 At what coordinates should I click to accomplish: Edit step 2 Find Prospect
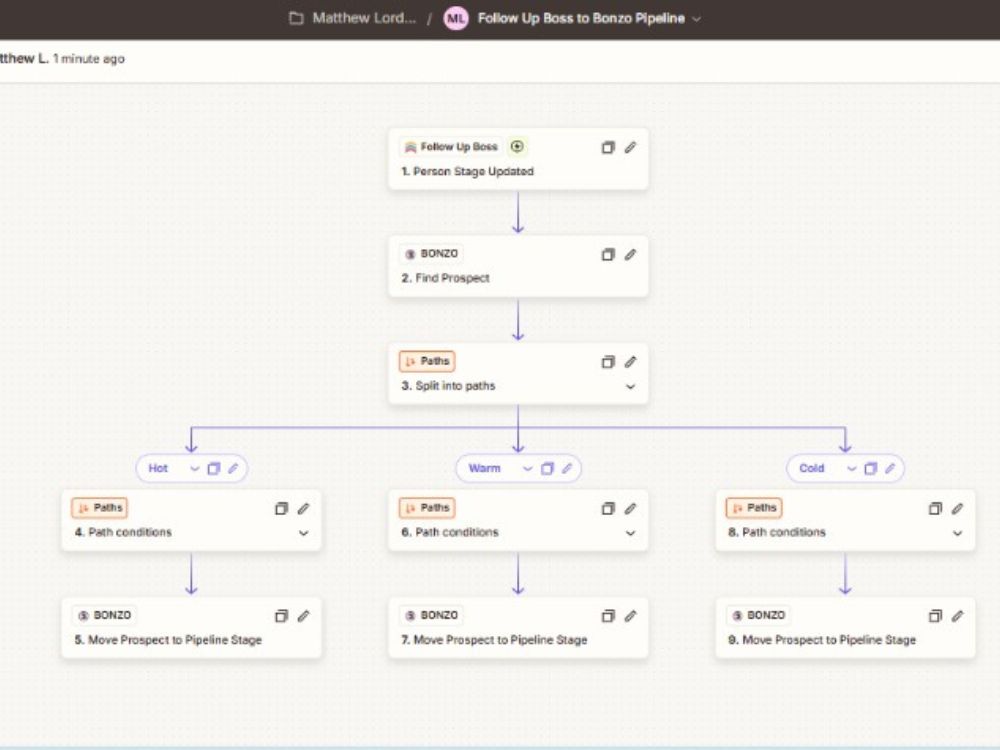tap(630, 254)
